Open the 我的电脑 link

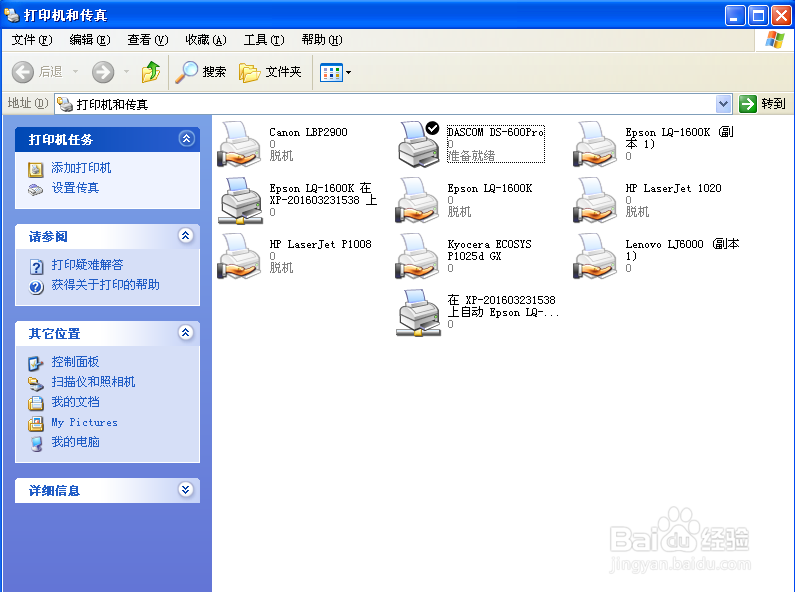[x=75, y=442]
